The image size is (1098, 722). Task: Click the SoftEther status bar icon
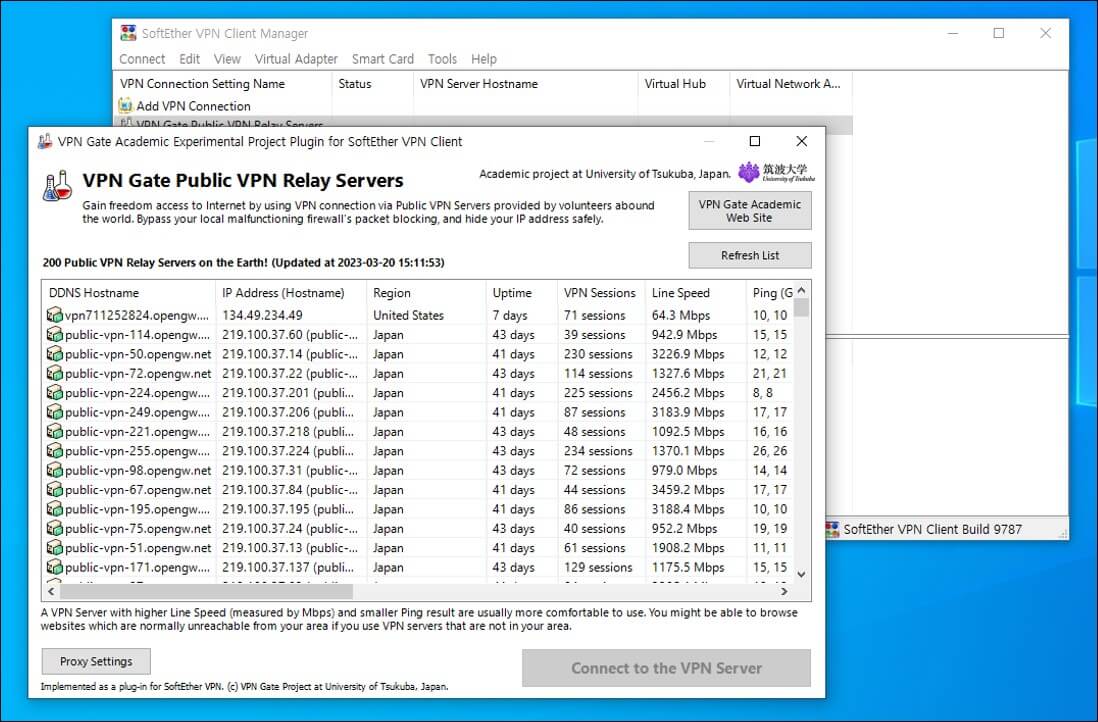point(832,529)
